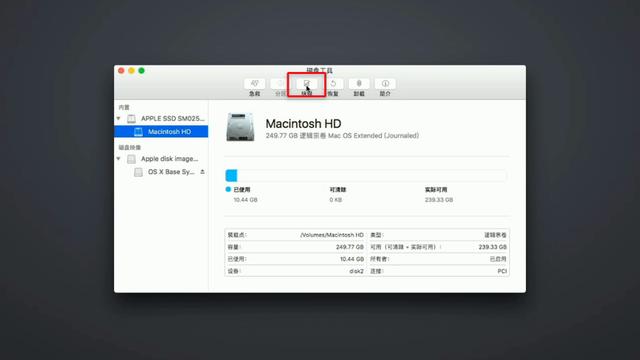Unmount the volume with the 卸载 button
This screenshot has height=360, width=640.
click(359, 84)
